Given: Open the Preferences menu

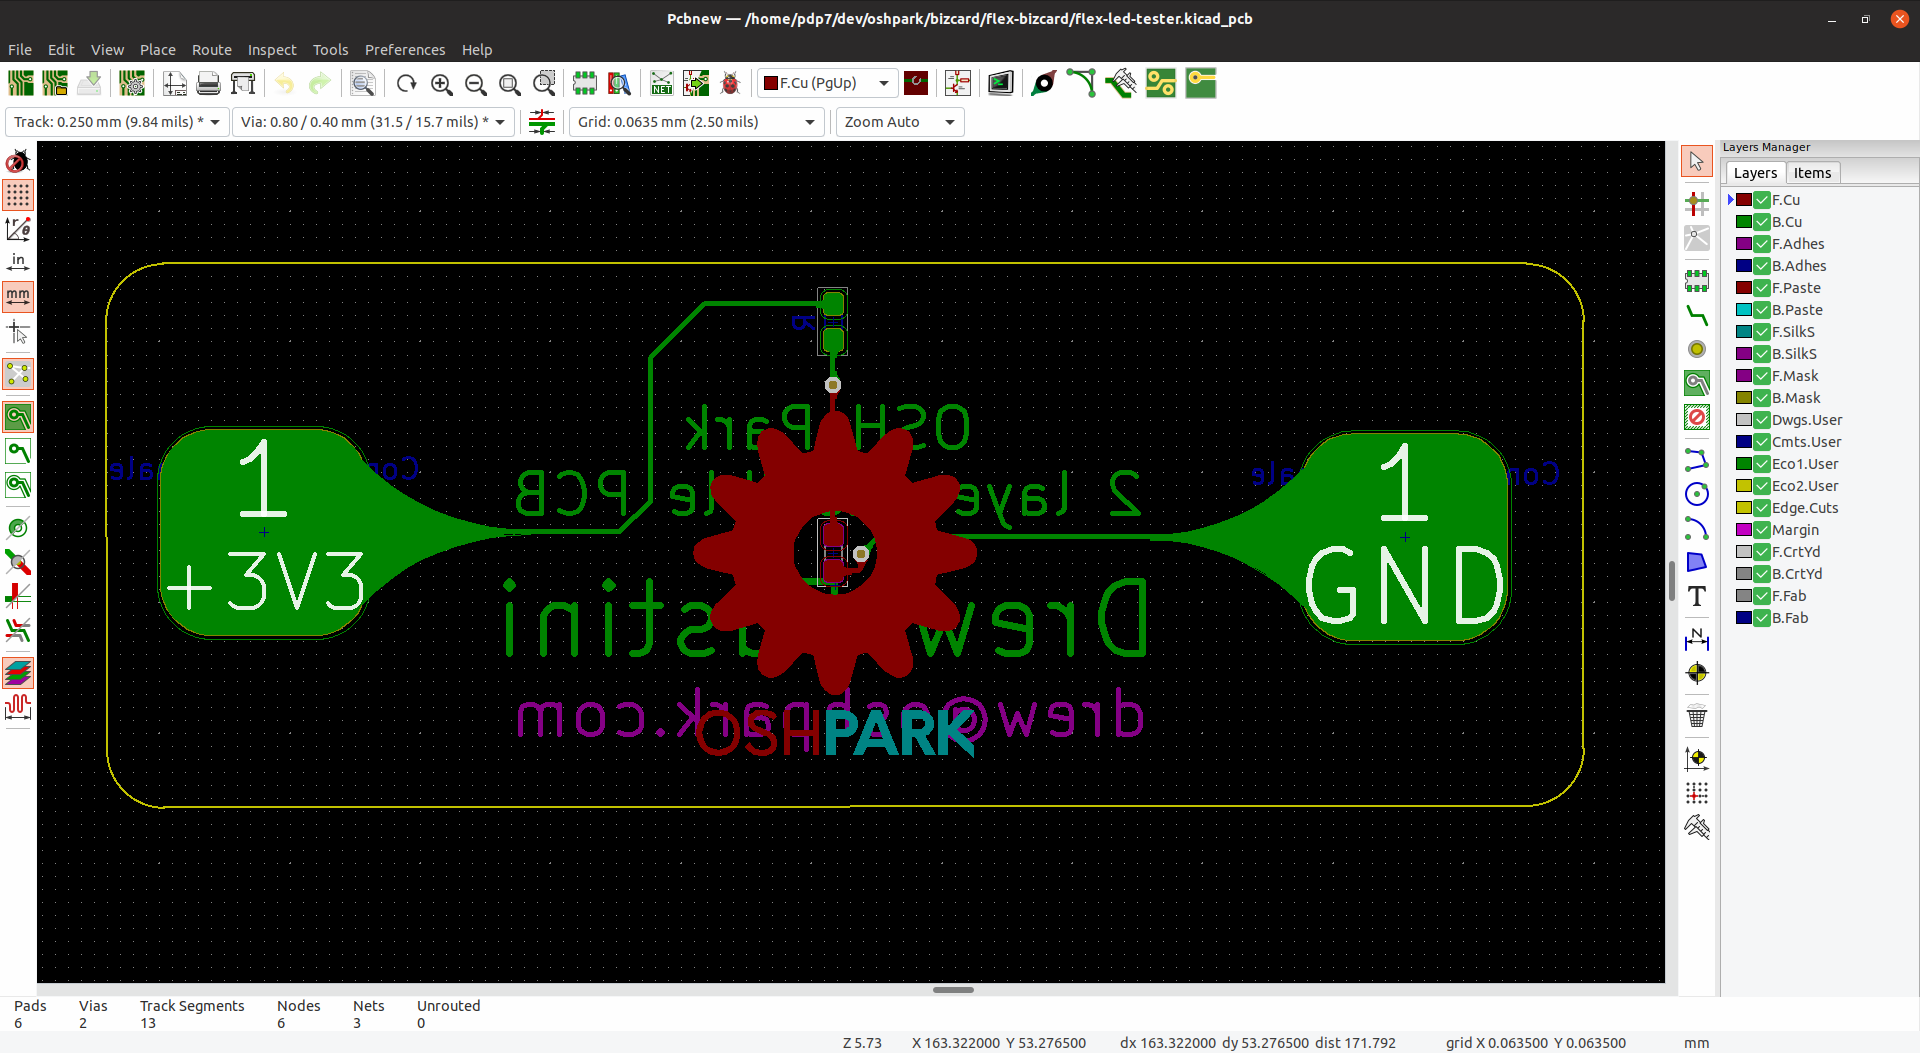Looking at the screenshot, I should click(x=404, y=50).
